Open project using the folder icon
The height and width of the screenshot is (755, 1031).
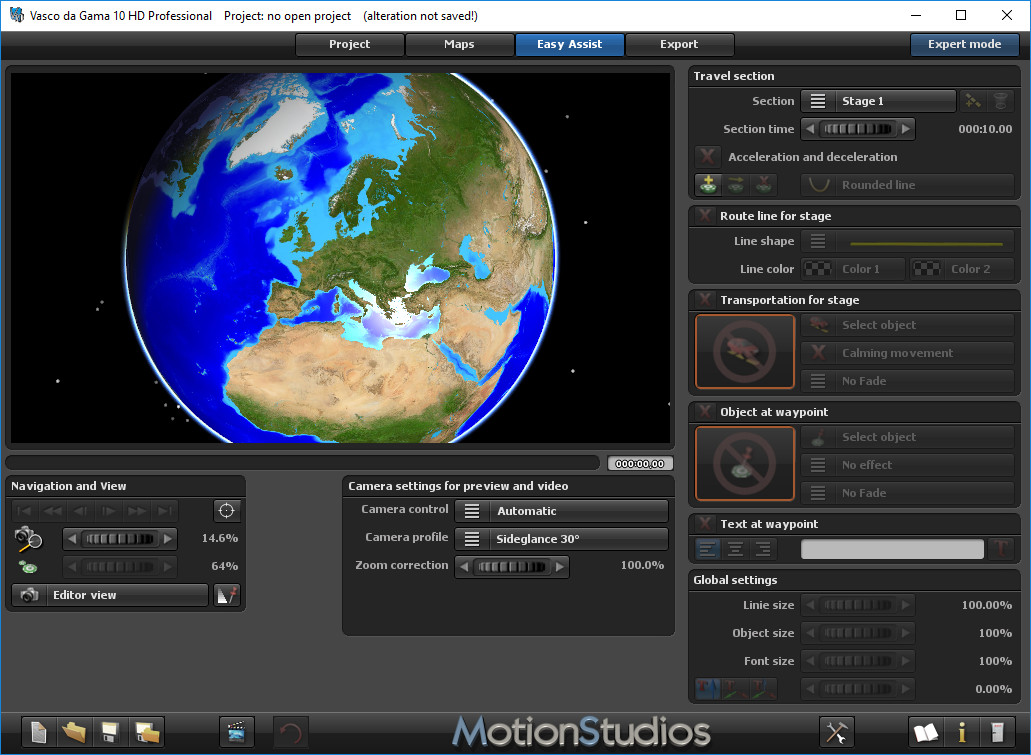point(74,732)
